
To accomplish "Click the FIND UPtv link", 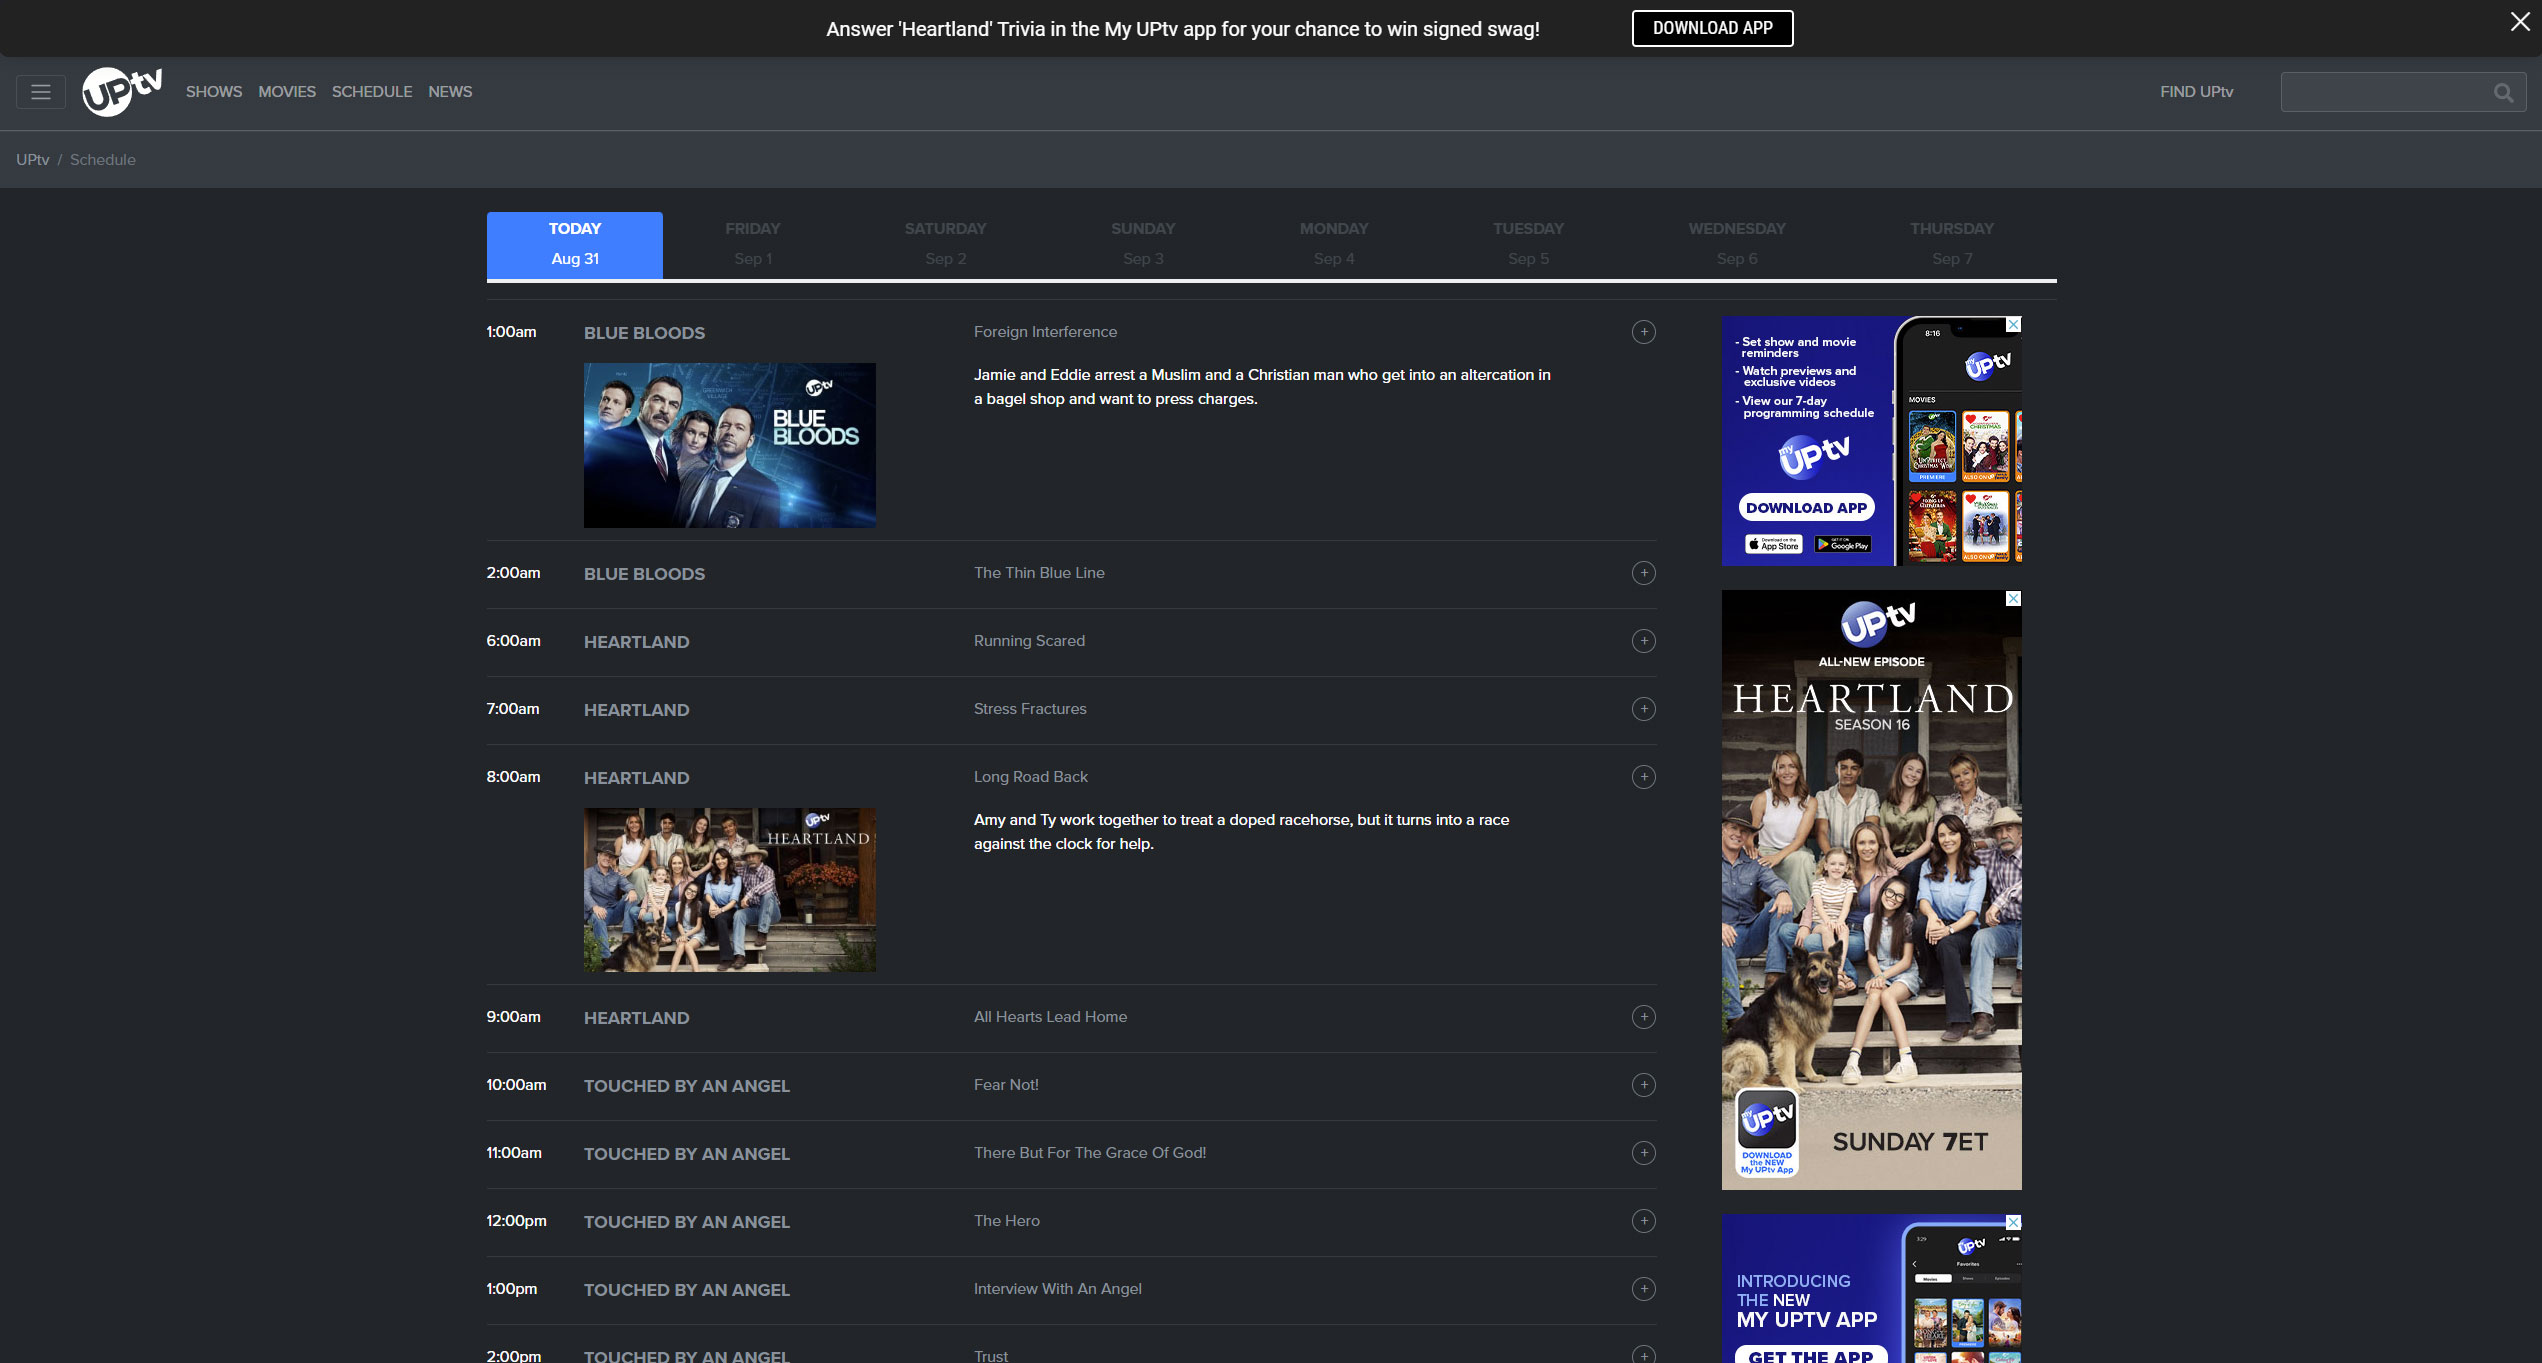I will click(2196, 92).
